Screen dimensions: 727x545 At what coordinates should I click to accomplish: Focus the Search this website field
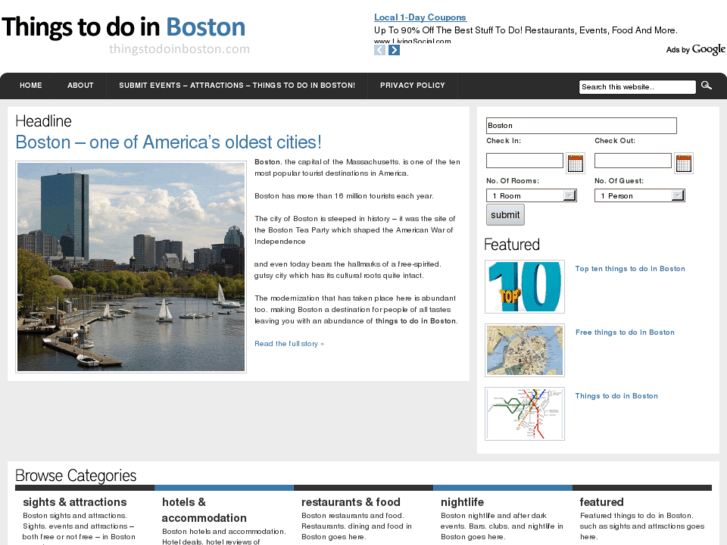point(638,87)
